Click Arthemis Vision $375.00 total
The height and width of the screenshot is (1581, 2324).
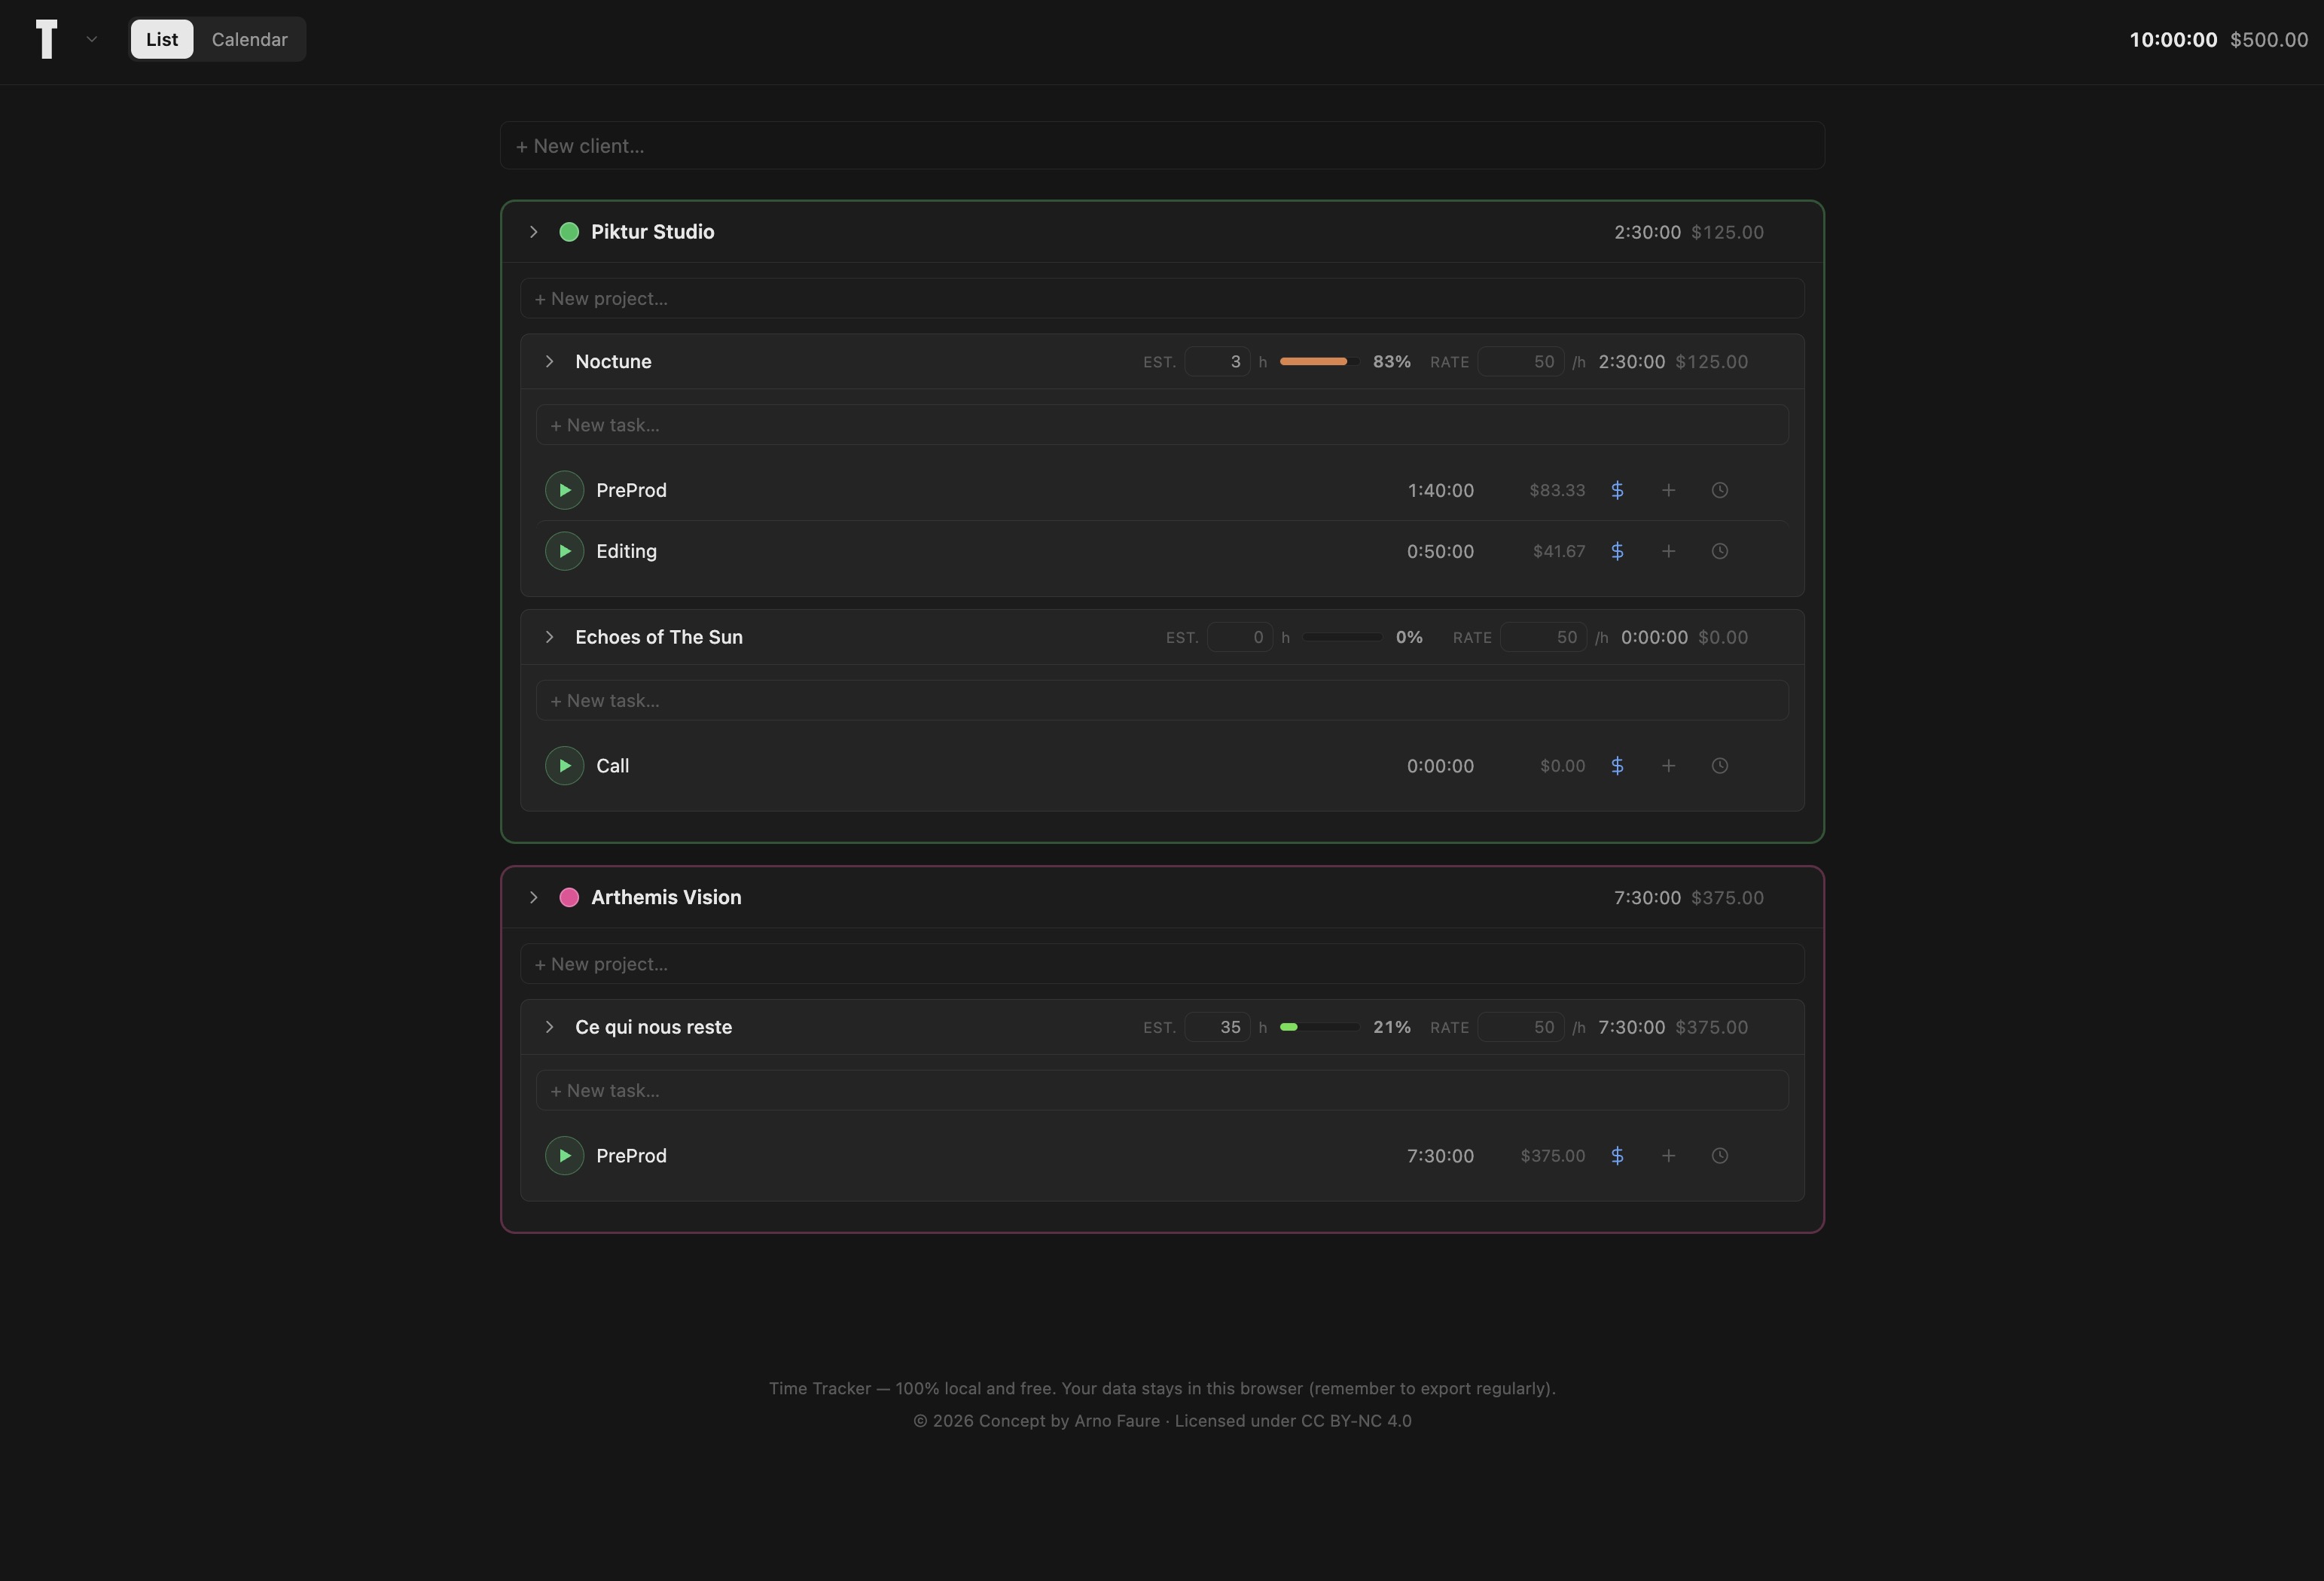click(1727, 898)
